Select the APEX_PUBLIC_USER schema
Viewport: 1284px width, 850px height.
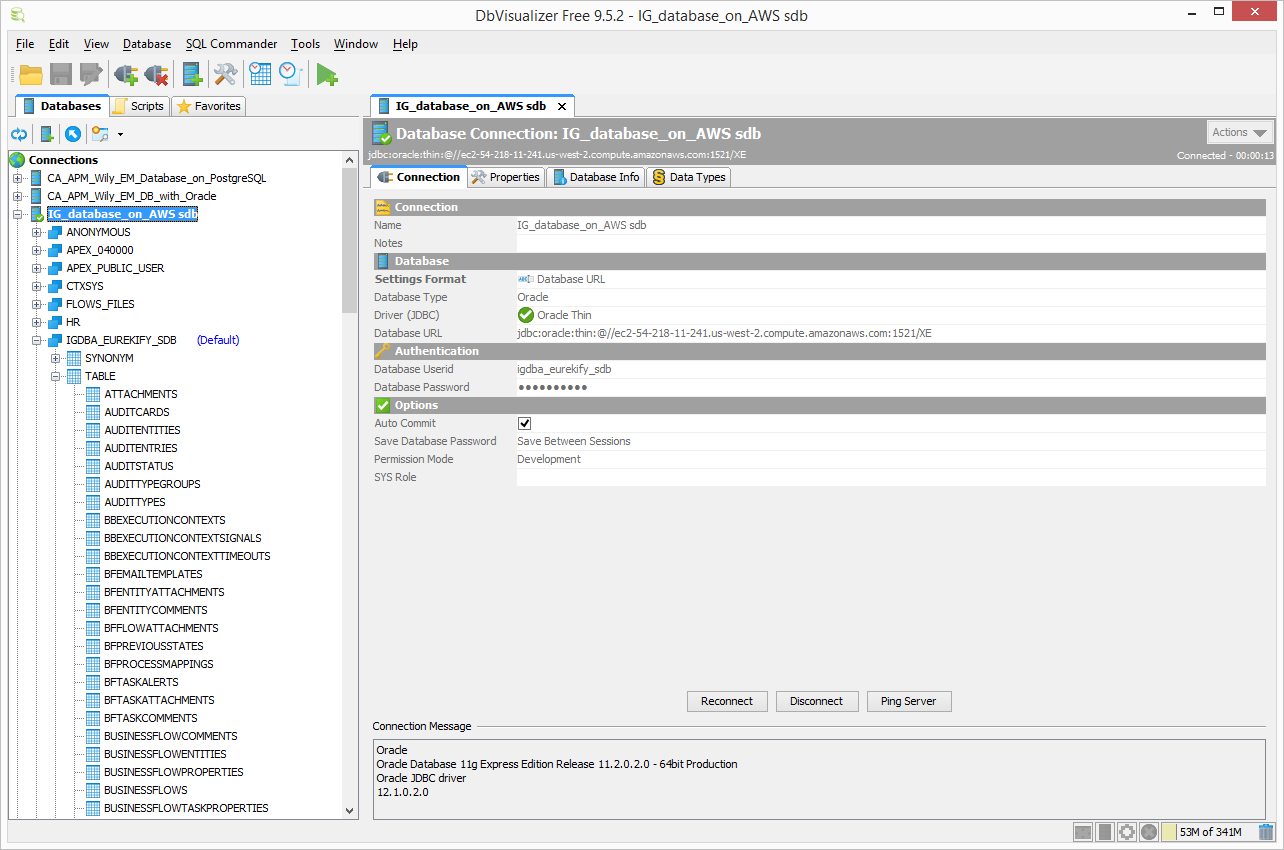pyautogui.click(x=115, y=268)
